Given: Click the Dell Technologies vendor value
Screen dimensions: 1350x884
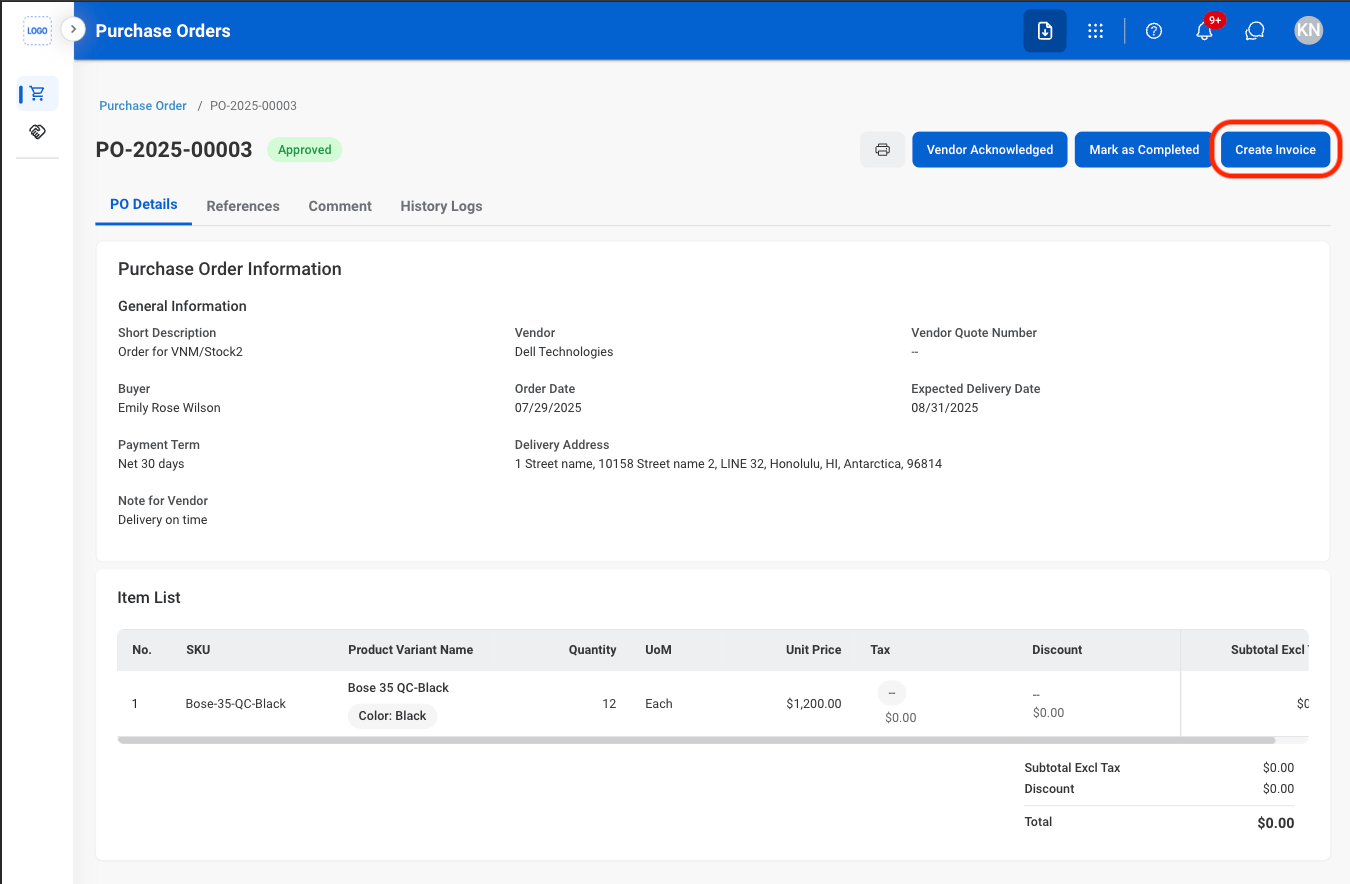Looking at the screenshot, I should 564,352.
